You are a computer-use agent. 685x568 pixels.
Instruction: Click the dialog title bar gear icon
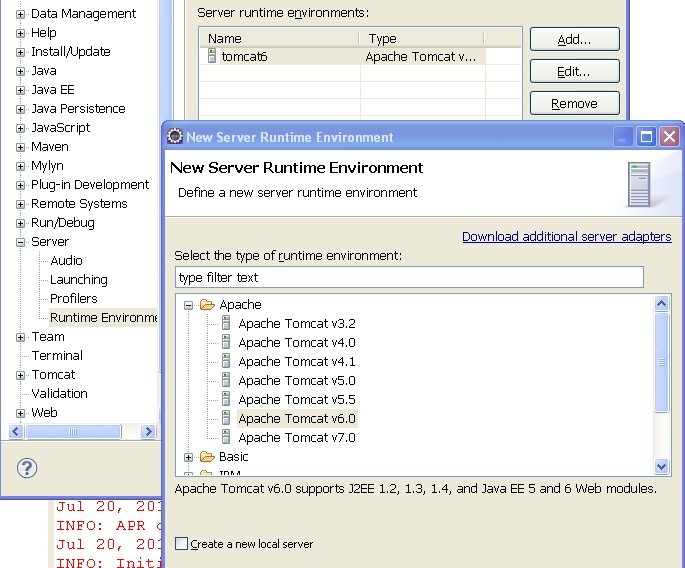(x=175, y=137)
